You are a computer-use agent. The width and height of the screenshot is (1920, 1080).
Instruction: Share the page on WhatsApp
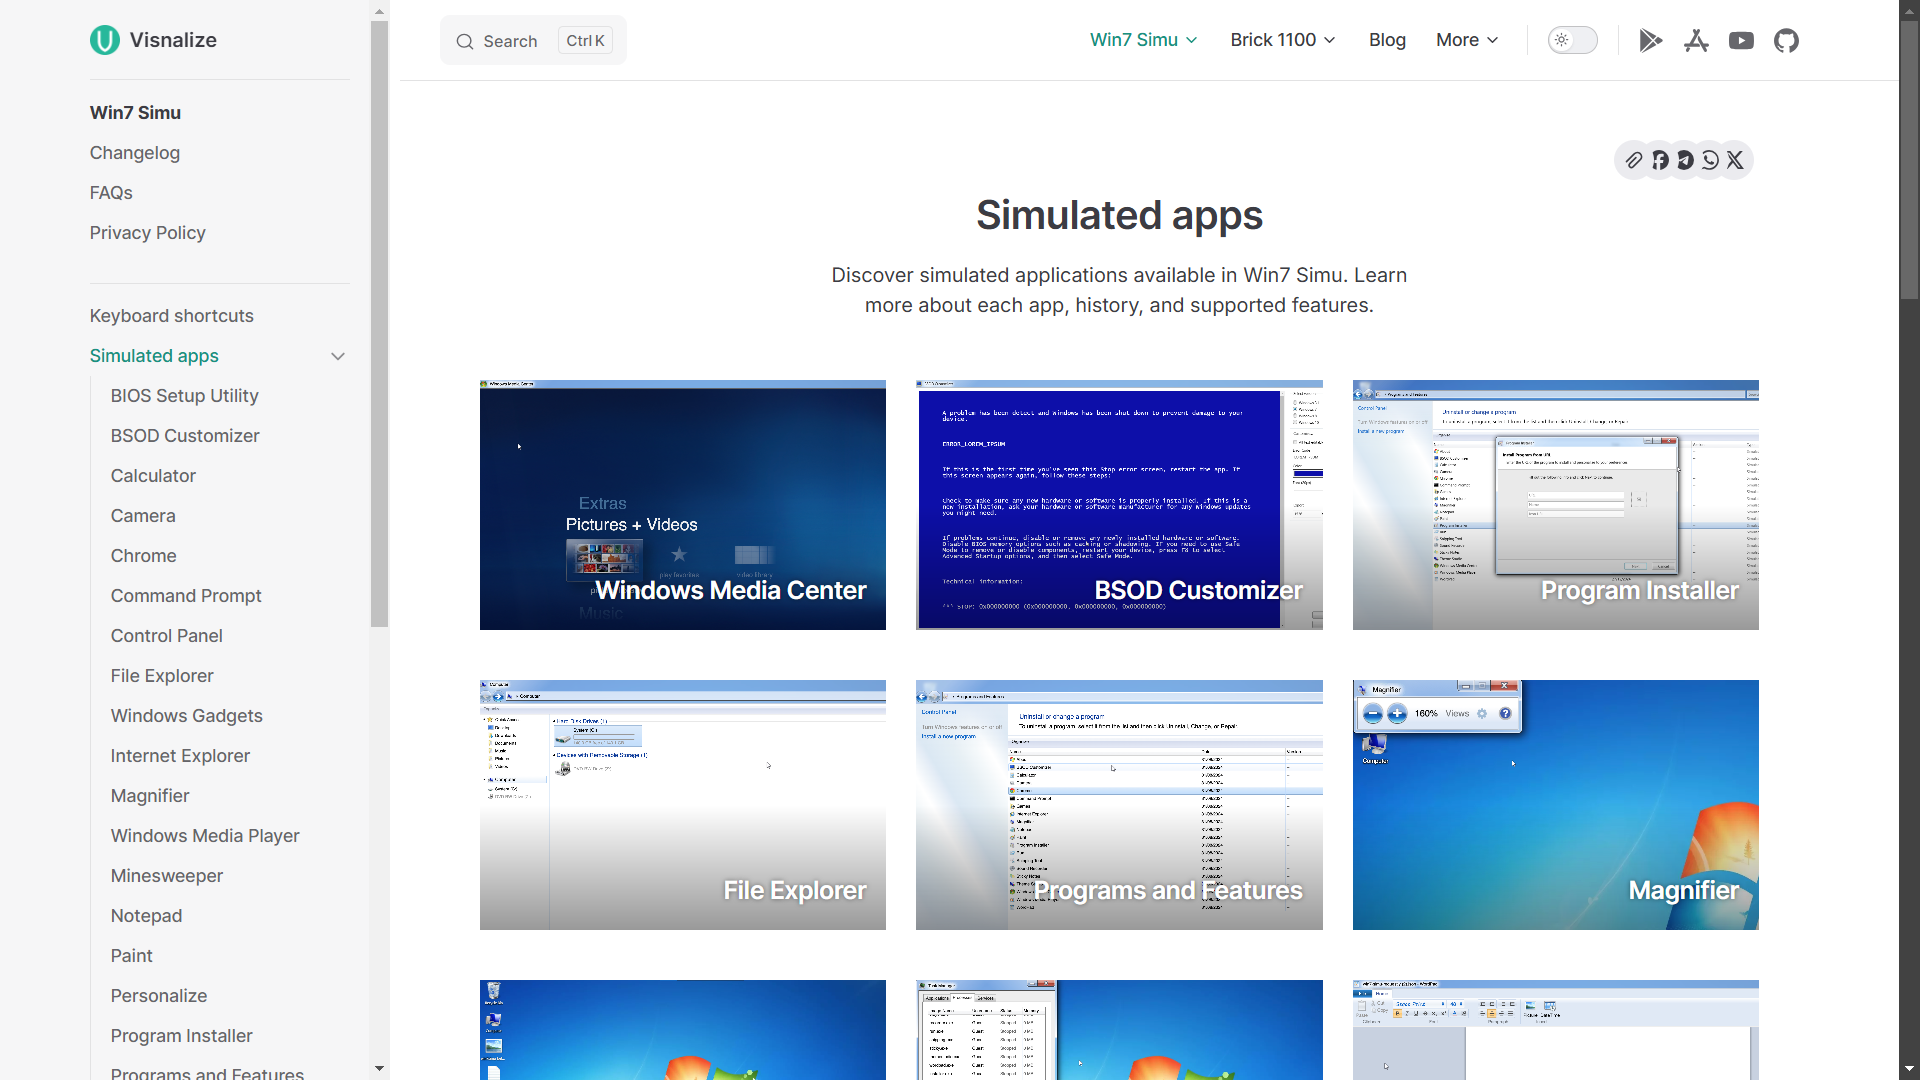click(x=1710, y=160)
